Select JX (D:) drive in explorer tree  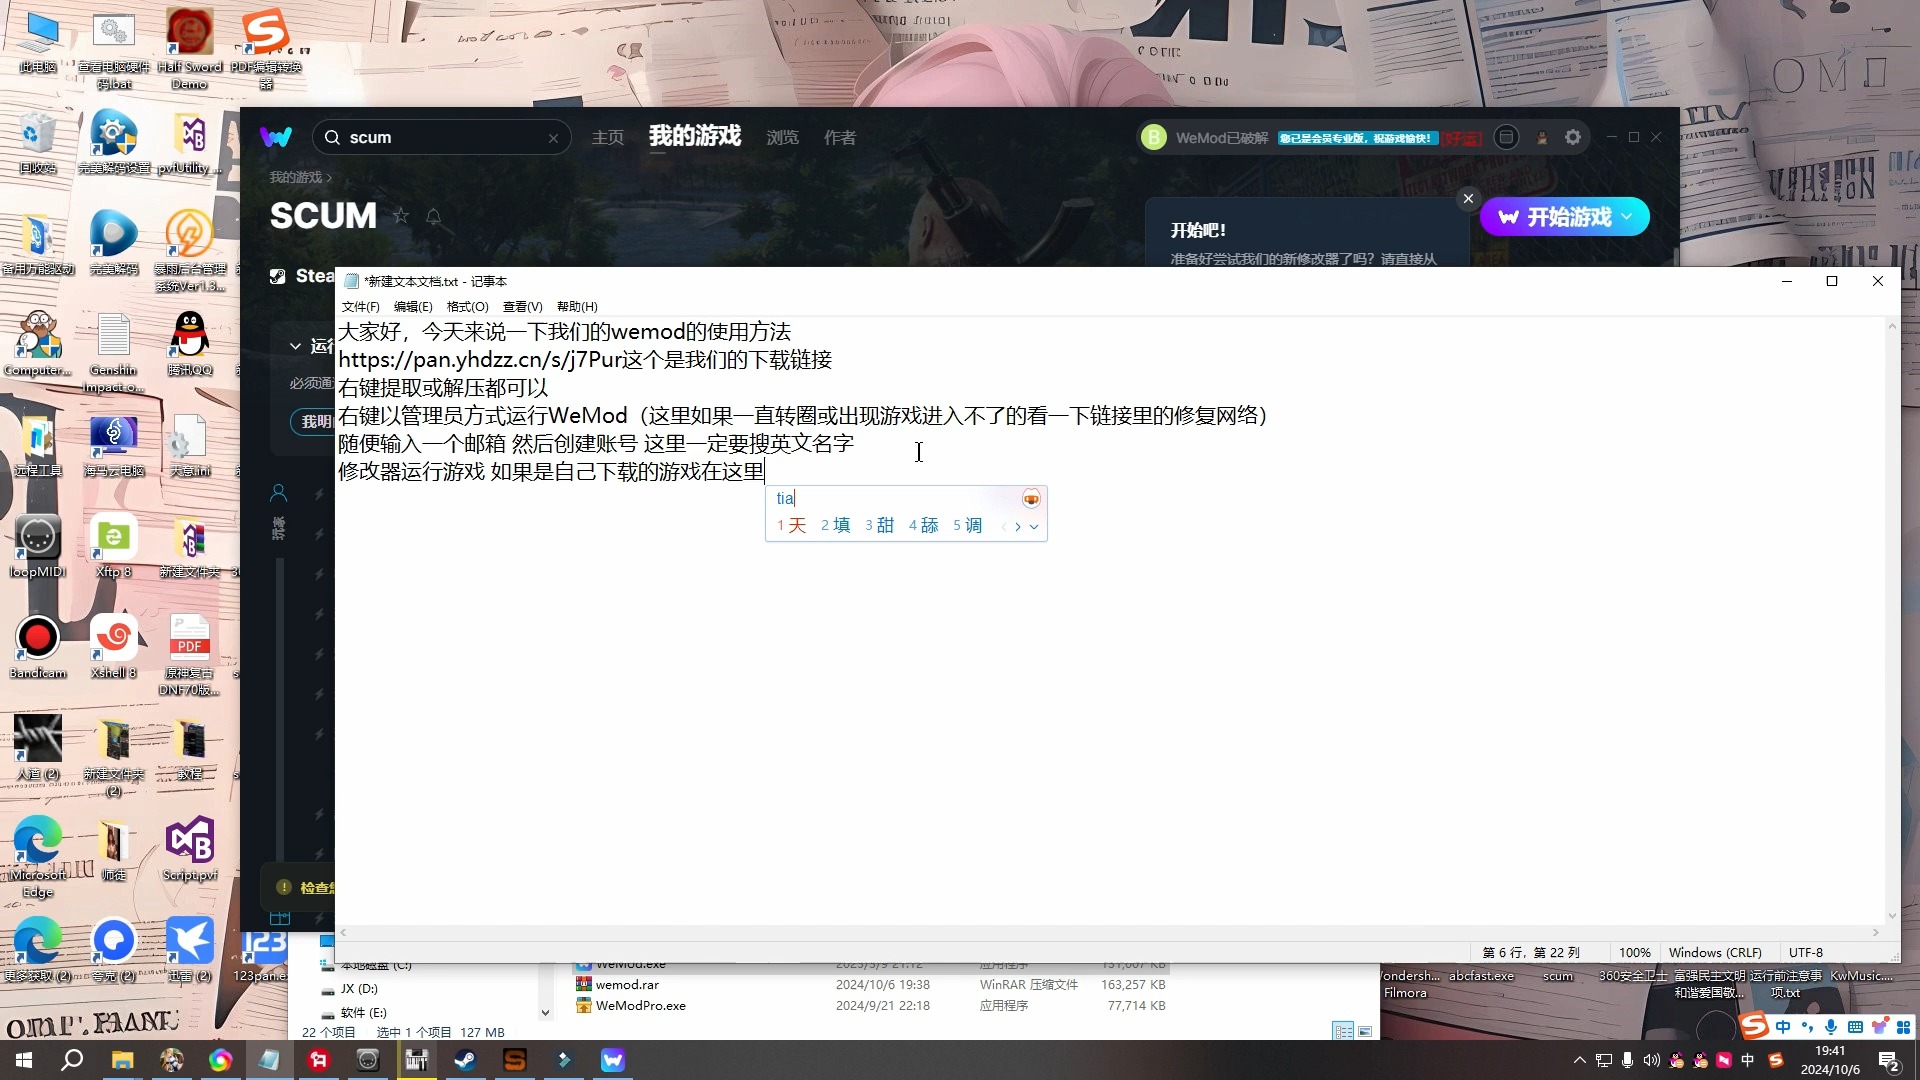coord(359,989)
